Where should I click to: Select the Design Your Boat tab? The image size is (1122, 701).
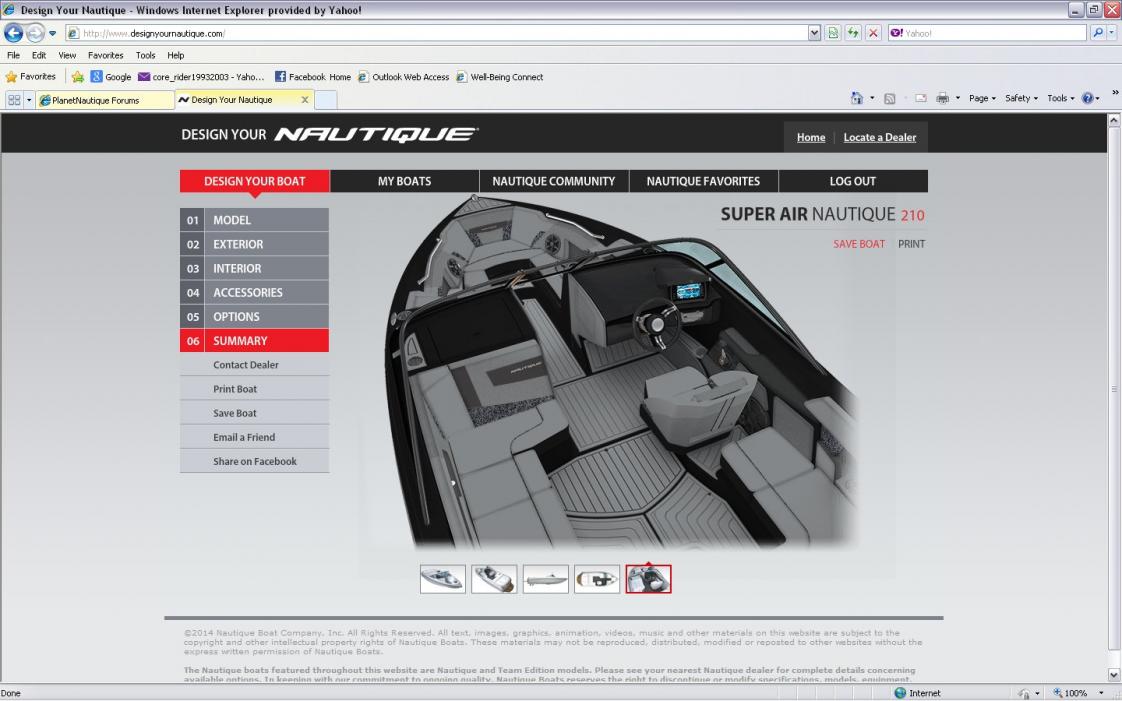tap(255, 181)
